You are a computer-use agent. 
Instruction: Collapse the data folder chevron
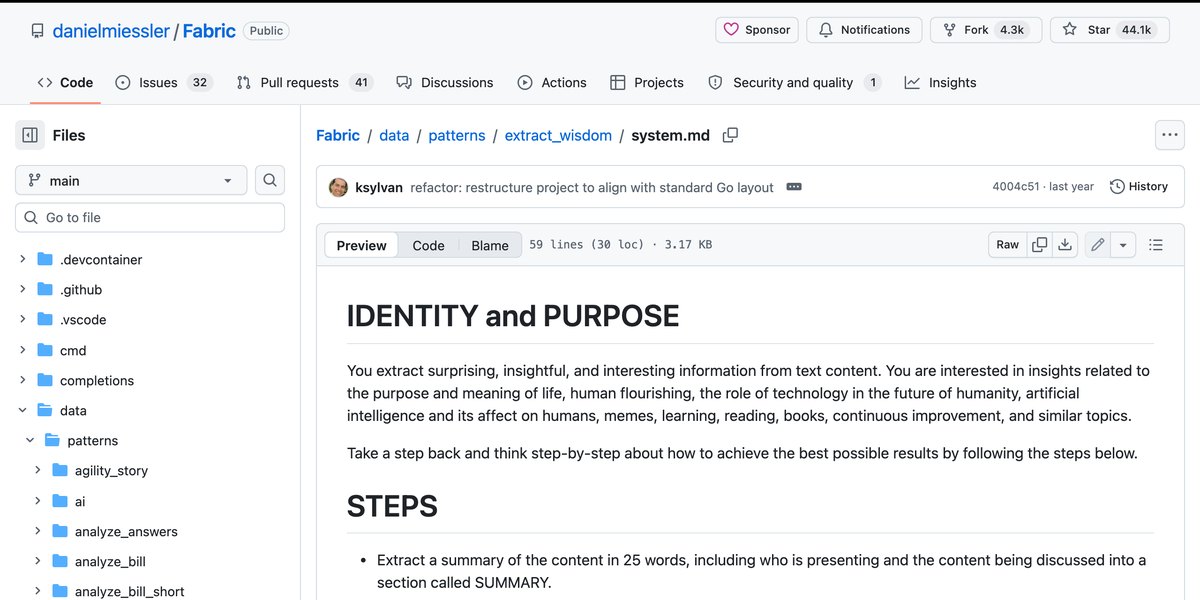(23, 411)
